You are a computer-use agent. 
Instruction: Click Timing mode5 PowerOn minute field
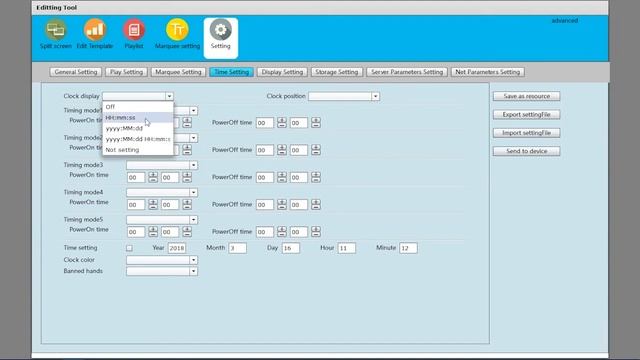click(x=170, y=232)
